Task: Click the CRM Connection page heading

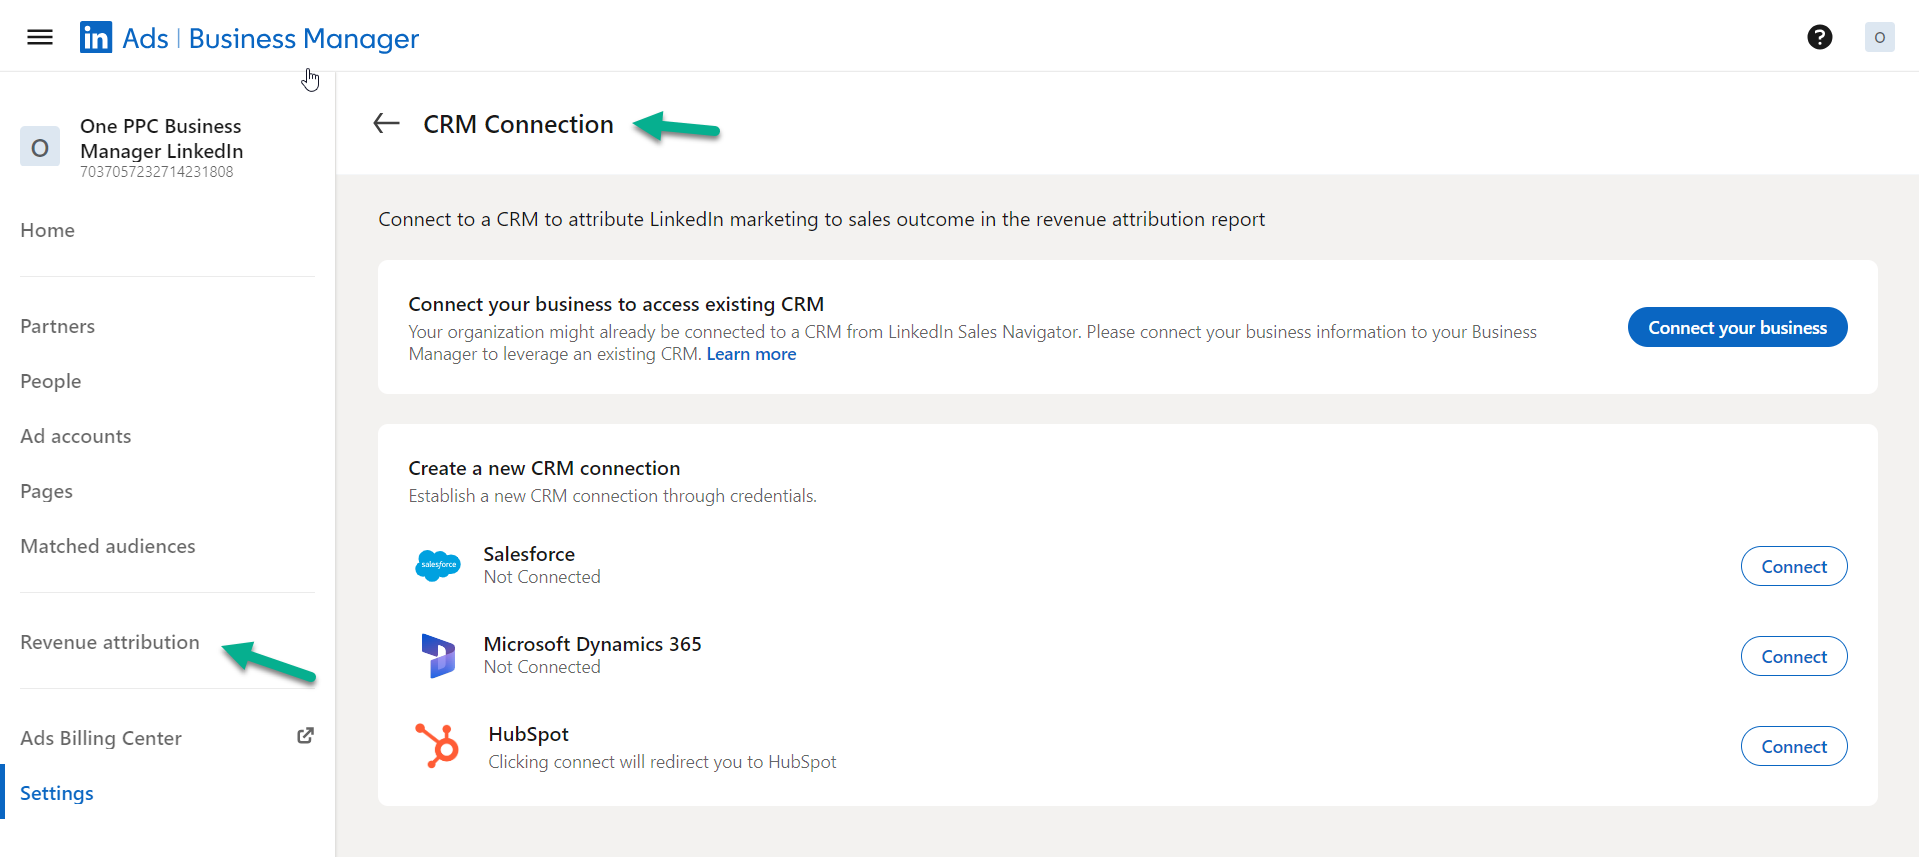Action: 518,124
